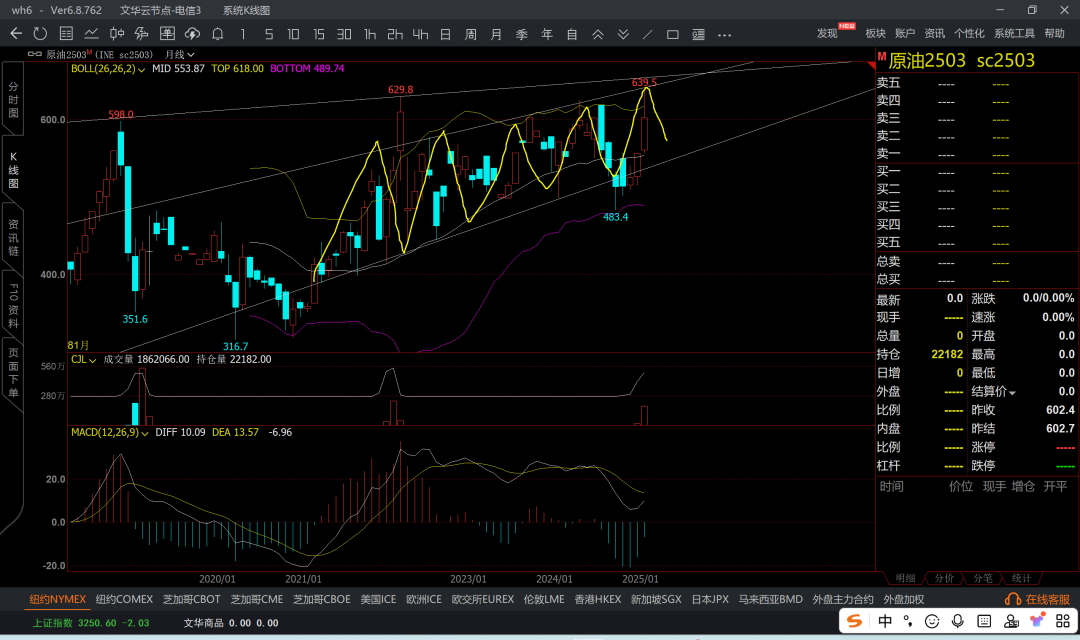Switch to 15-minute chart period
The width and height of the screenshot is (1080, 640).
point(318,34)
